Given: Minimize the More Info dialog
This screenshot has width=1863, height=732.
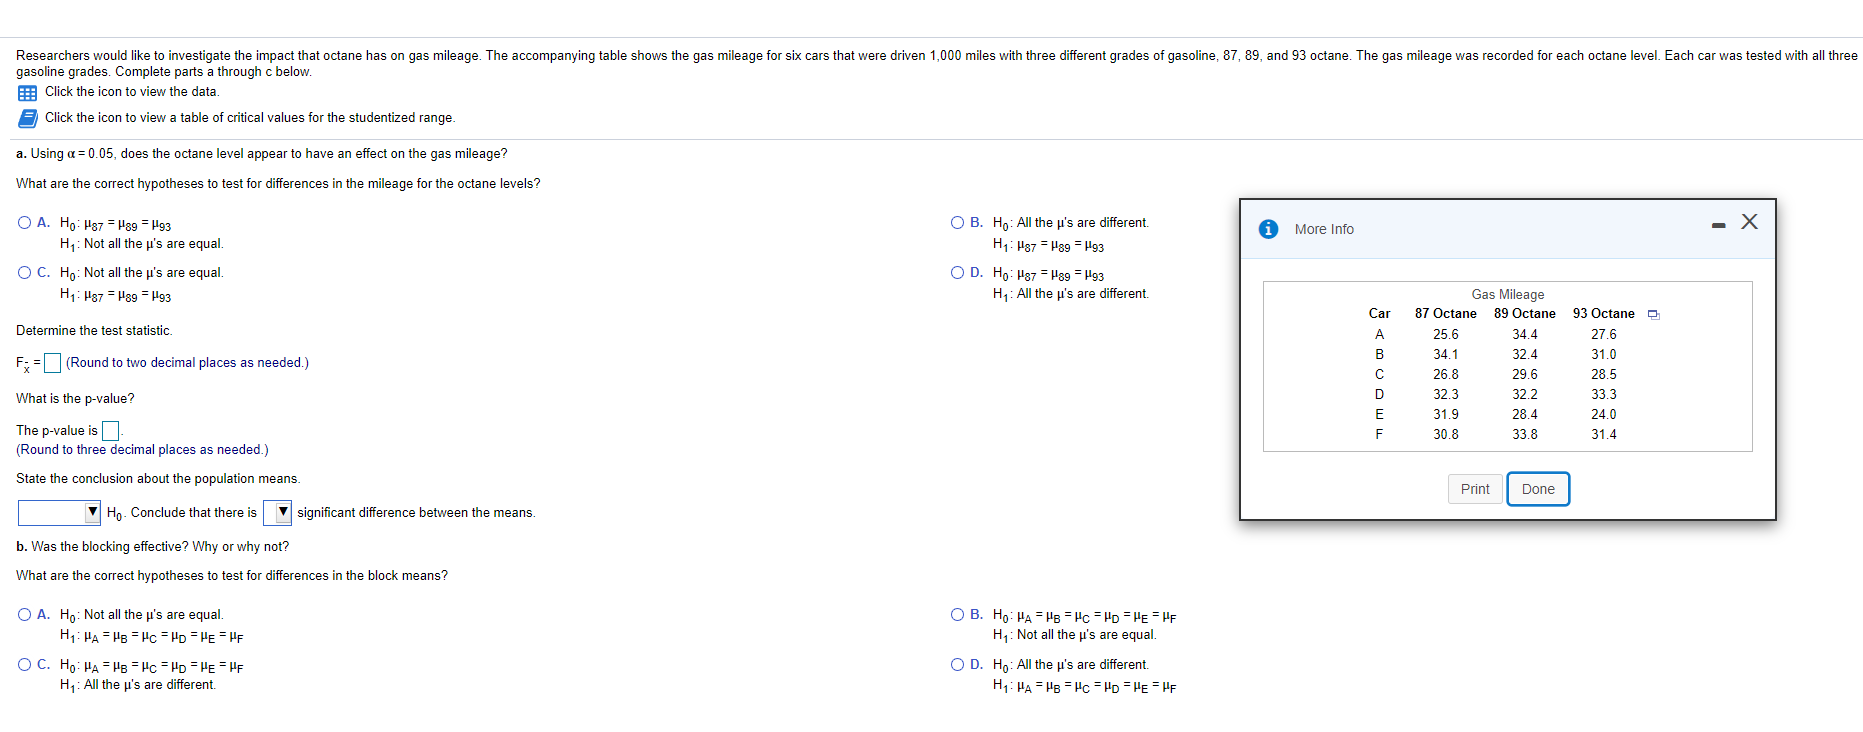Looking at the screenshot, I should 1718,225.
